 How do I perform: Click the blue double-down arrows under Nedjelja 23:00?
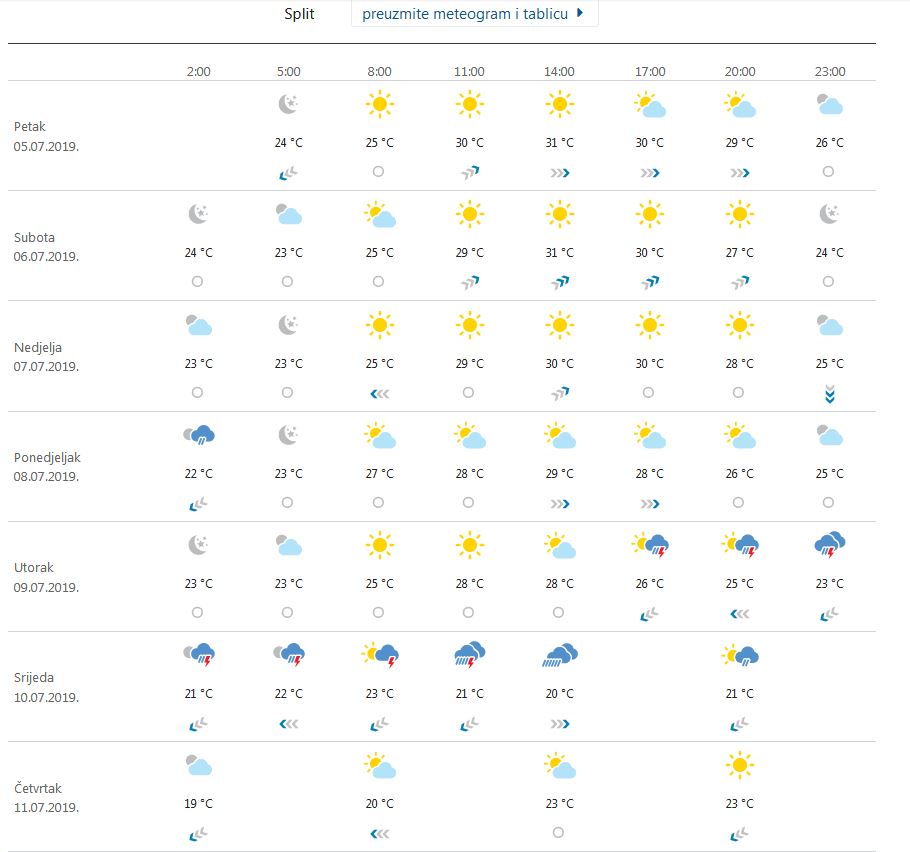point(828,393)
